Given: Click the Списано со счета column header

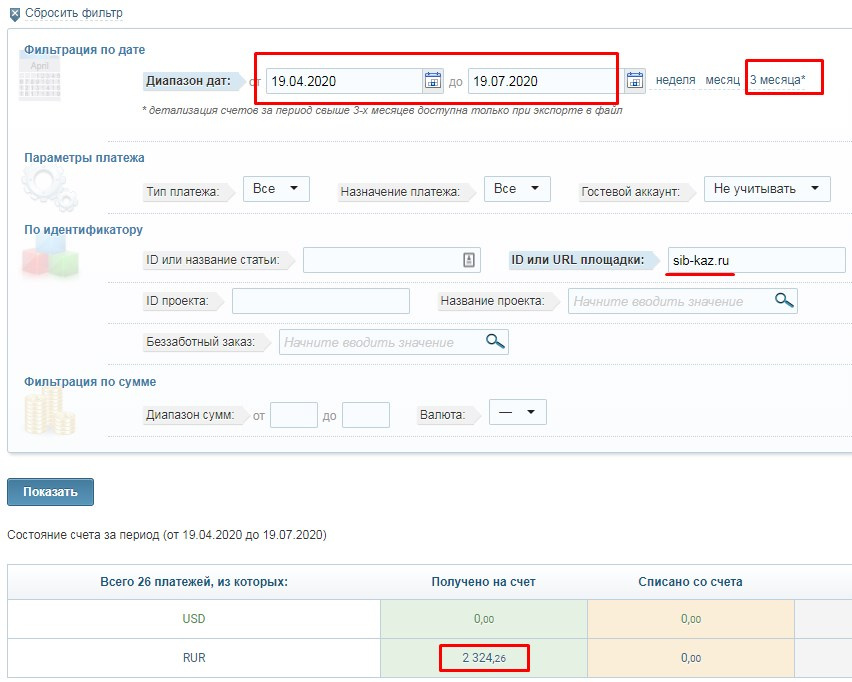Looking at the screenshot, I should (690, 581).
